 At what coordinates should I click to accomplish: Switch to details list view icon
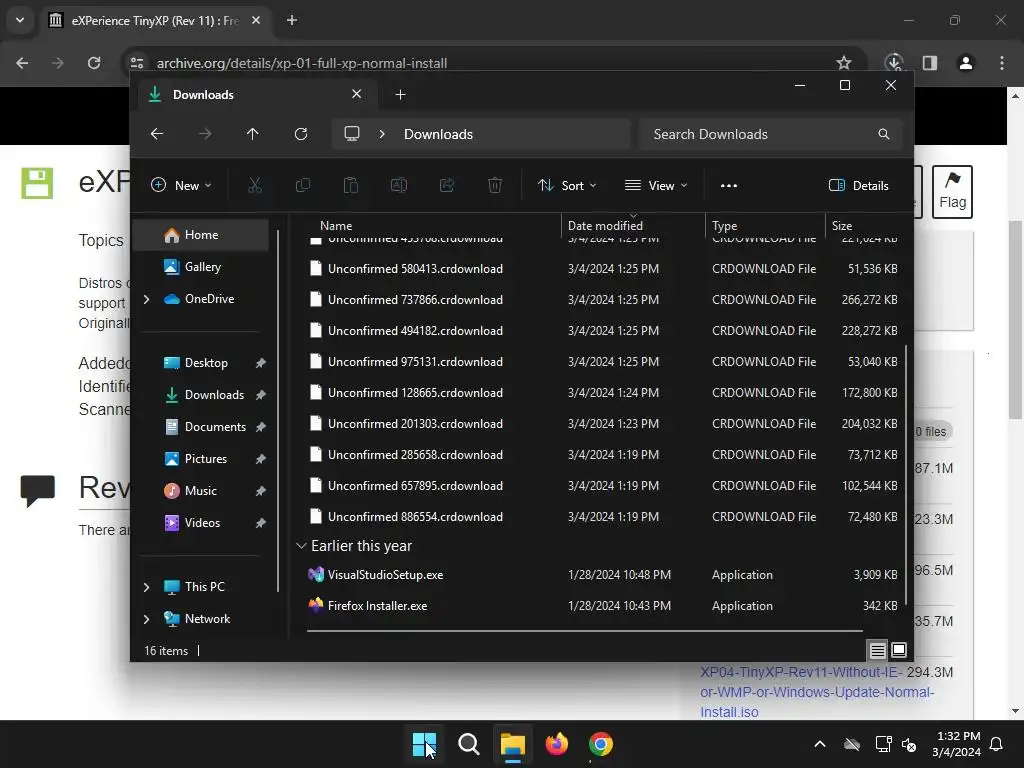pos(878,650)
